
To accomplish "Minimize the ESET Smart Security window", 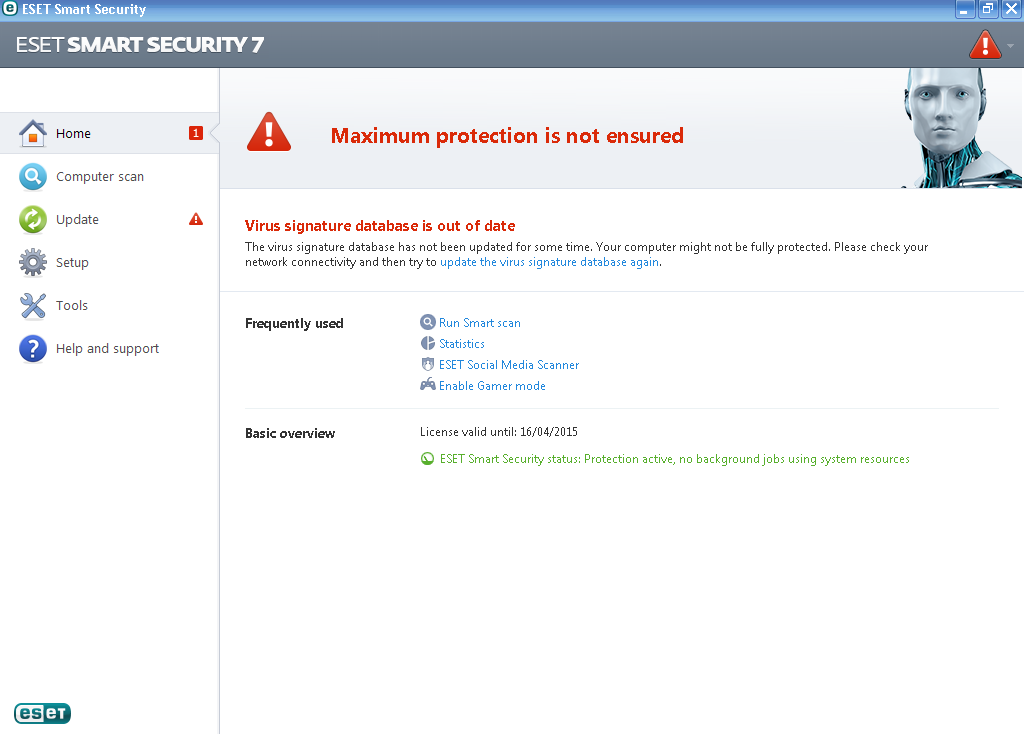I will pos(965,9).
